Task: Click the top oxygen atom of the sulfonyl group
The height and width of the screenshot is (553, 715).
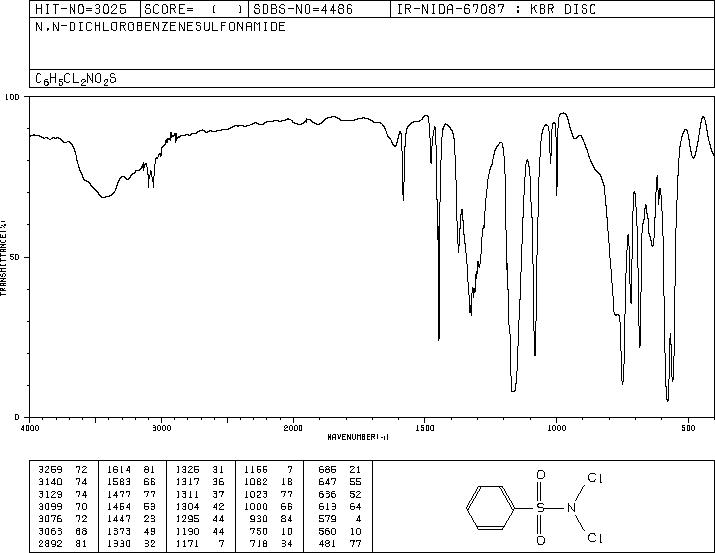Action: [x=540, y=475]
